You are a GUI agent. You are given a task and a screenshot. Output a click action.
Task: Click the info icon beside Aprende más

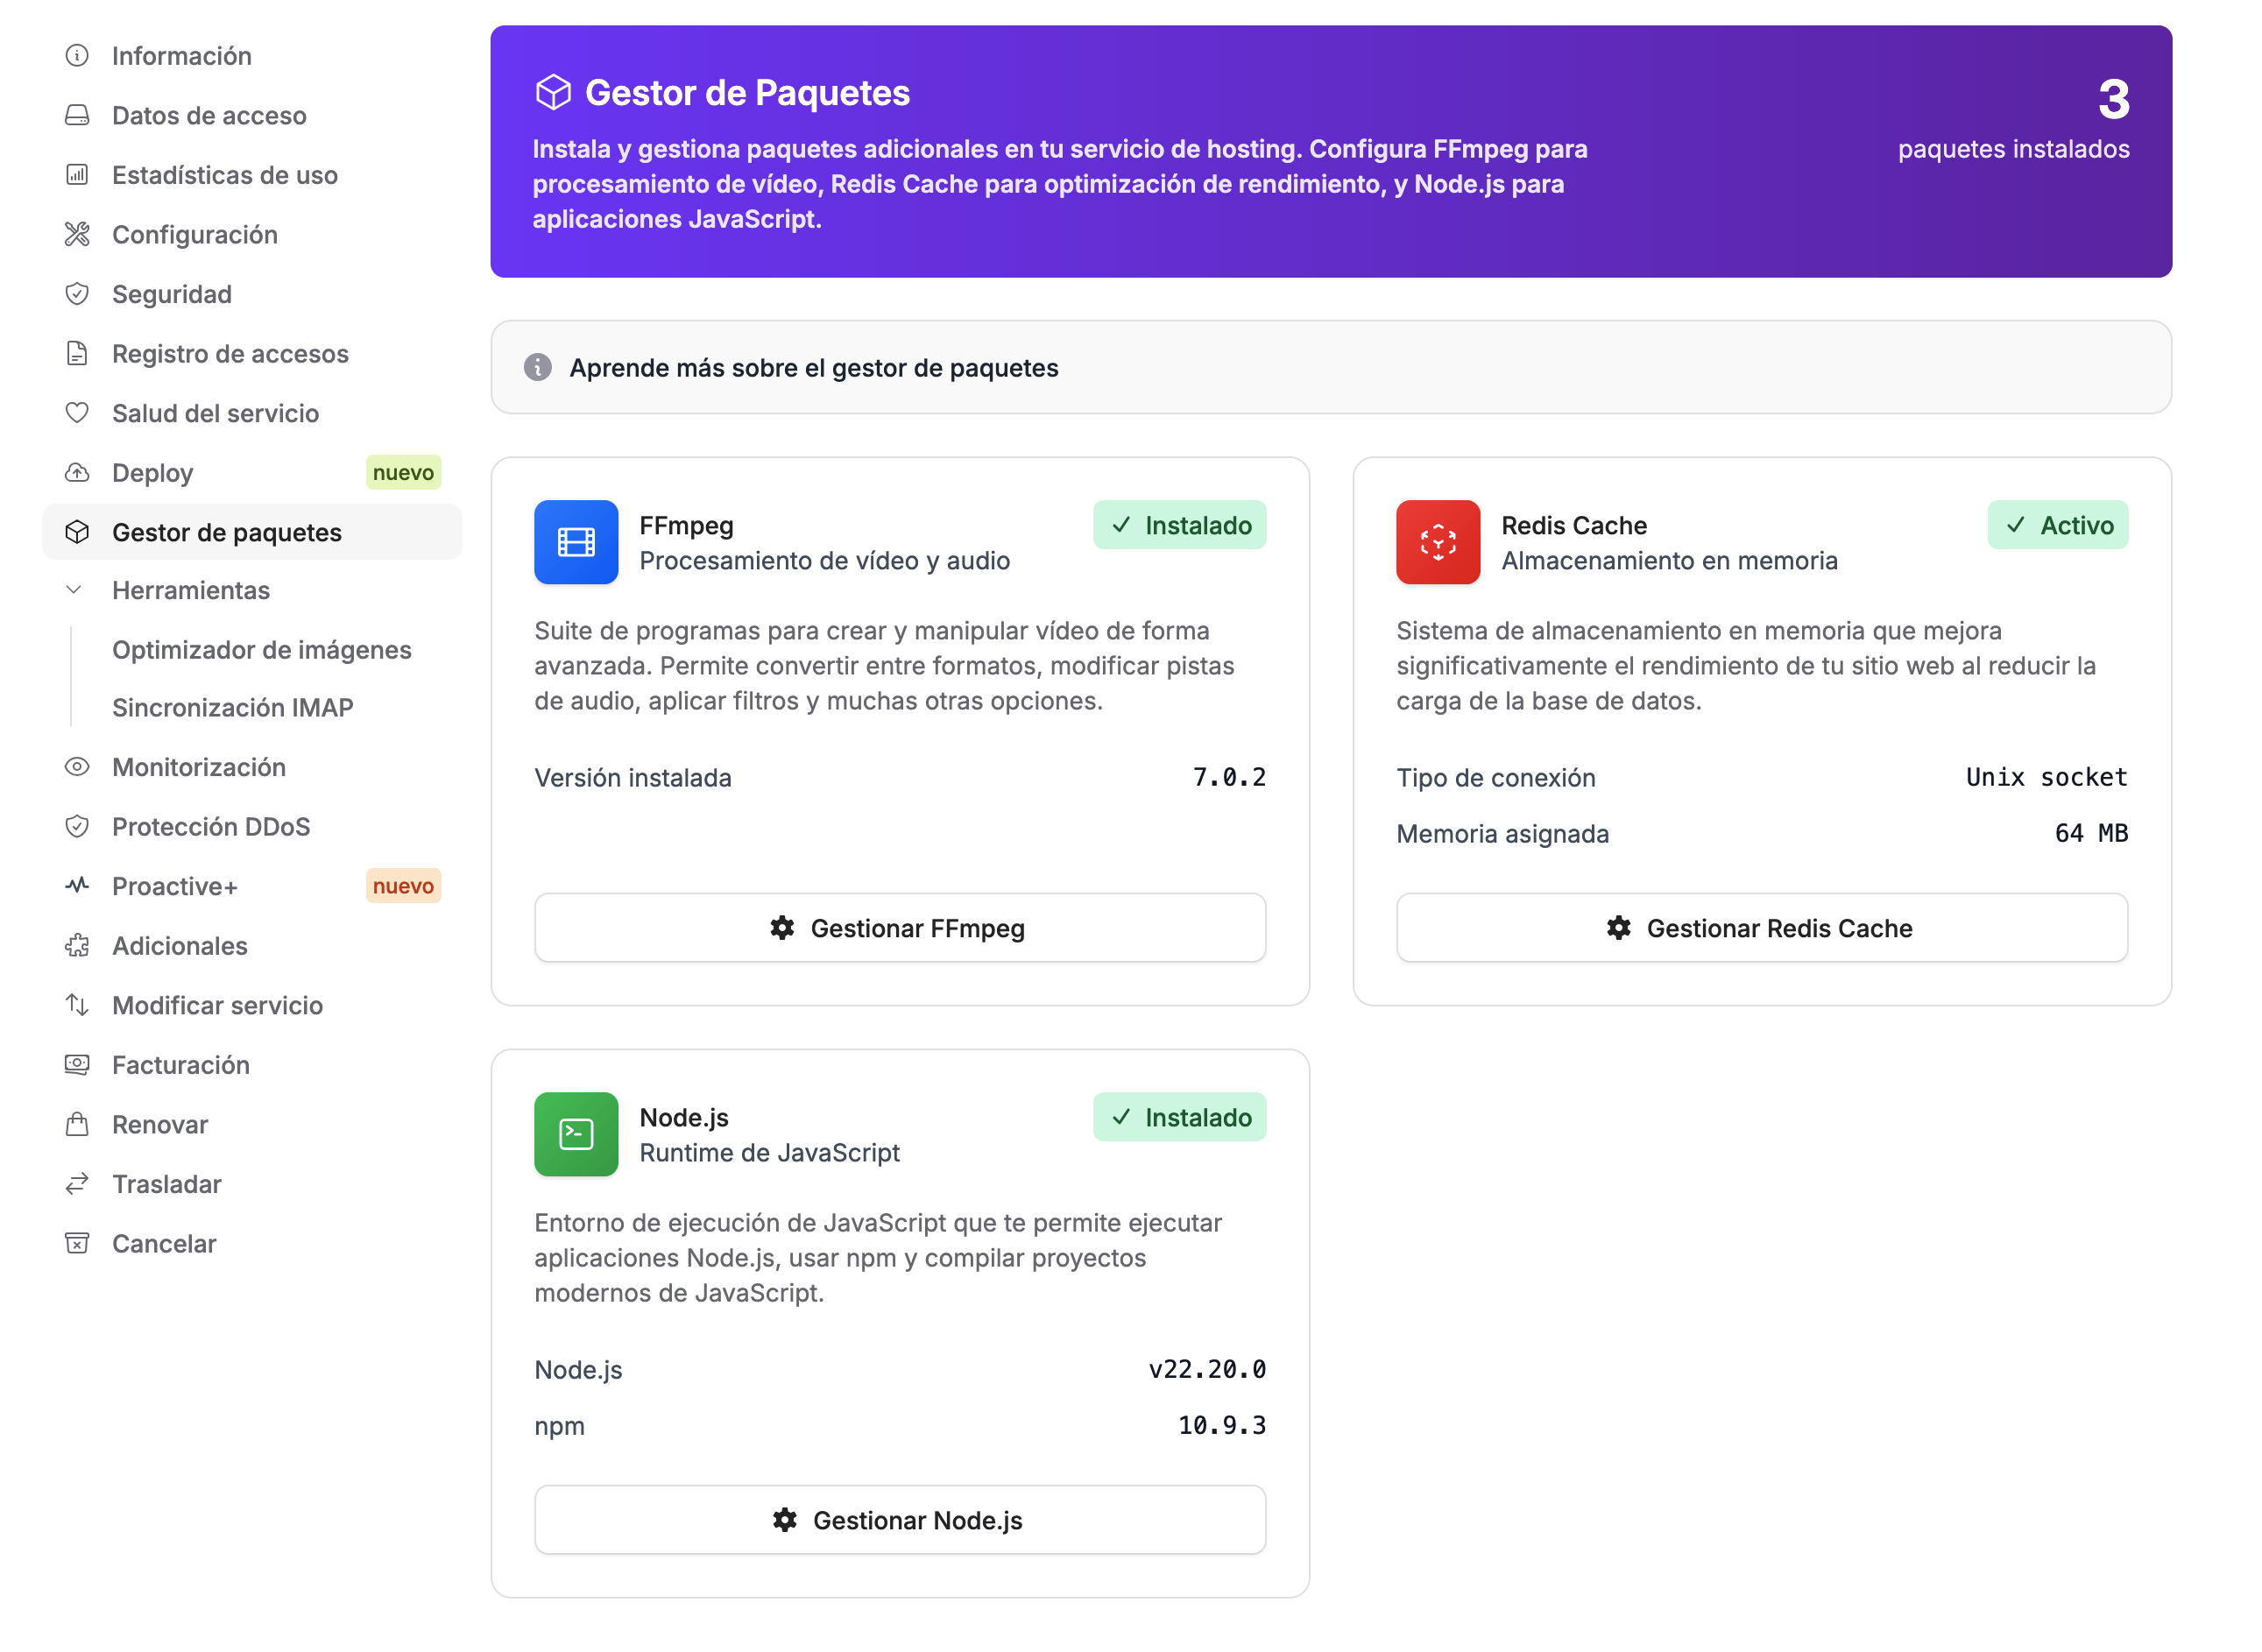click(538, 368)
